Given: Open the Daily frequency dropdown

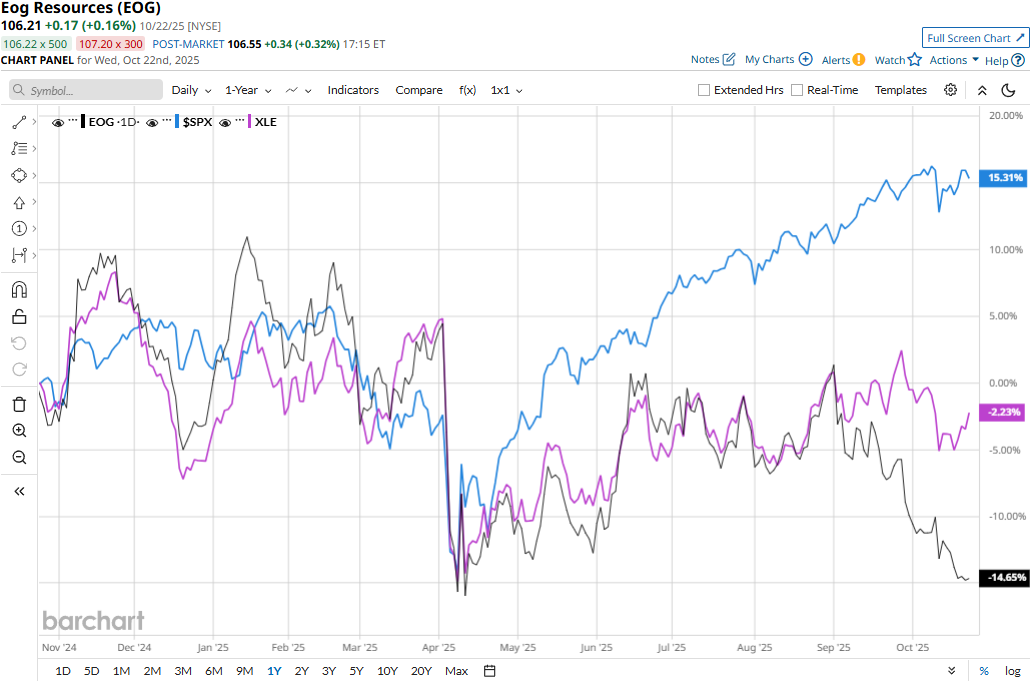Looking at the screenshot, I should click(x=192, y=90).
